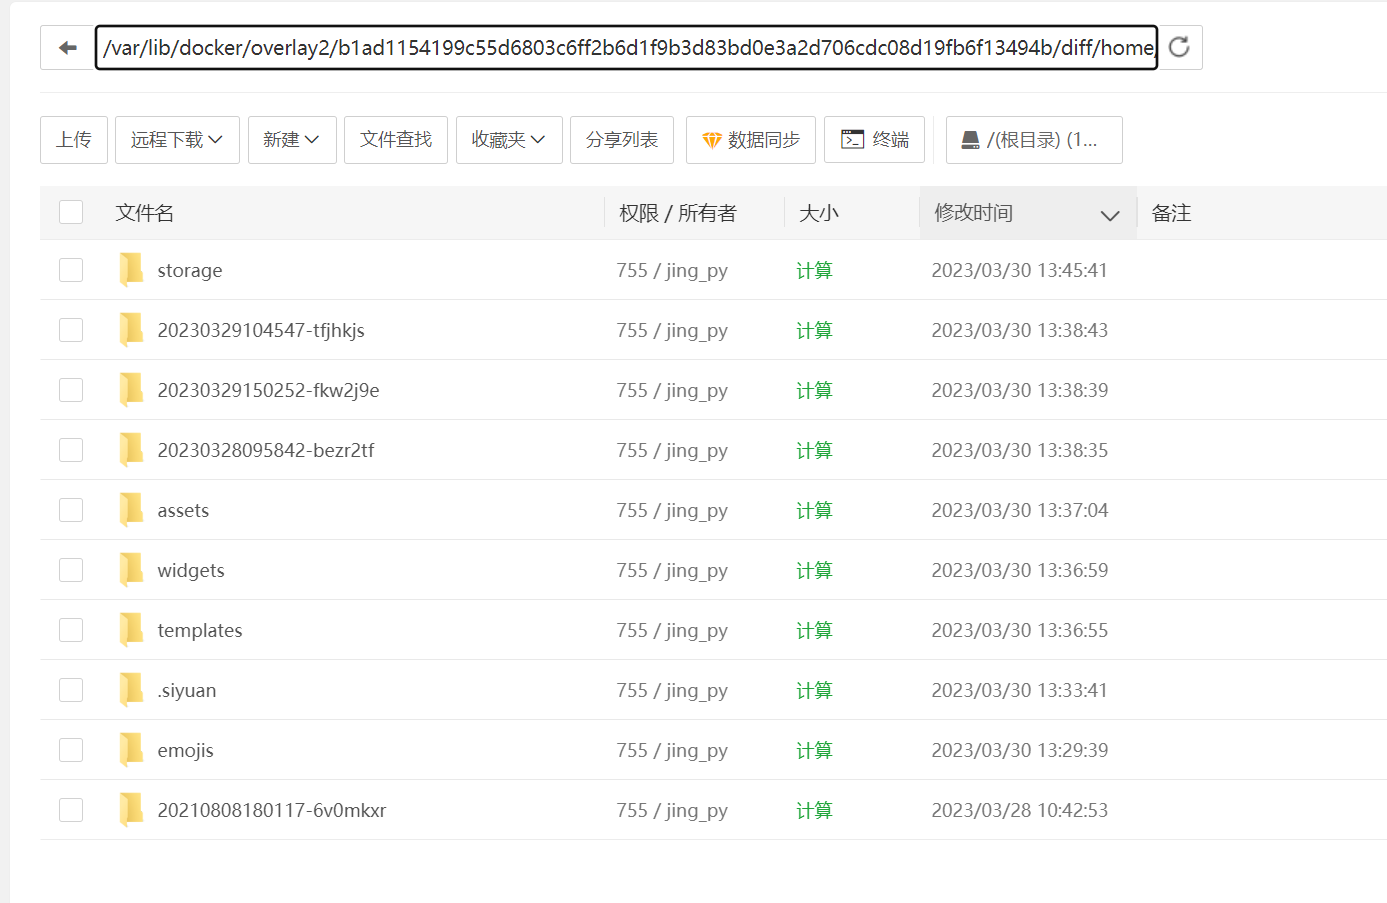The height and width of the screenshot is (903, 1387).
Task: Check the .siyuan folder checkbox
Action: 71,690
